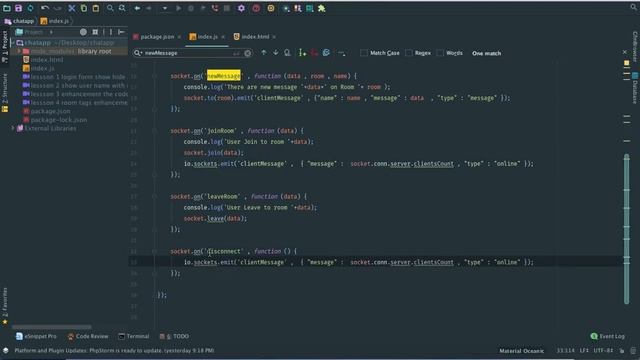Open the run configuration dropdown
Viewport: 640px width, 360px height.
[164, 8]
